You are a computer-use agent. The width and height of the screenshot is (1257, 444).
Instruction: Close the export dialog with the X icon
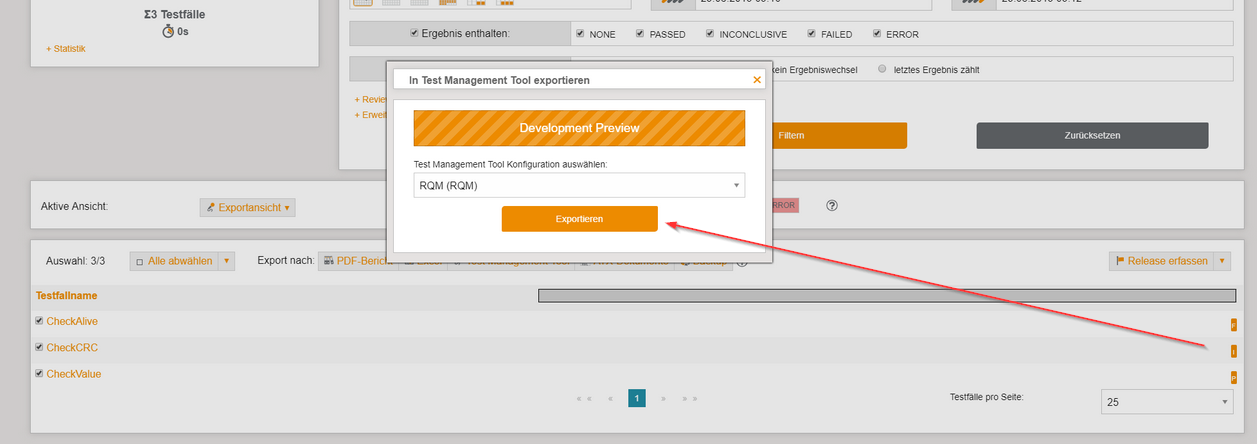pos(756,79)
